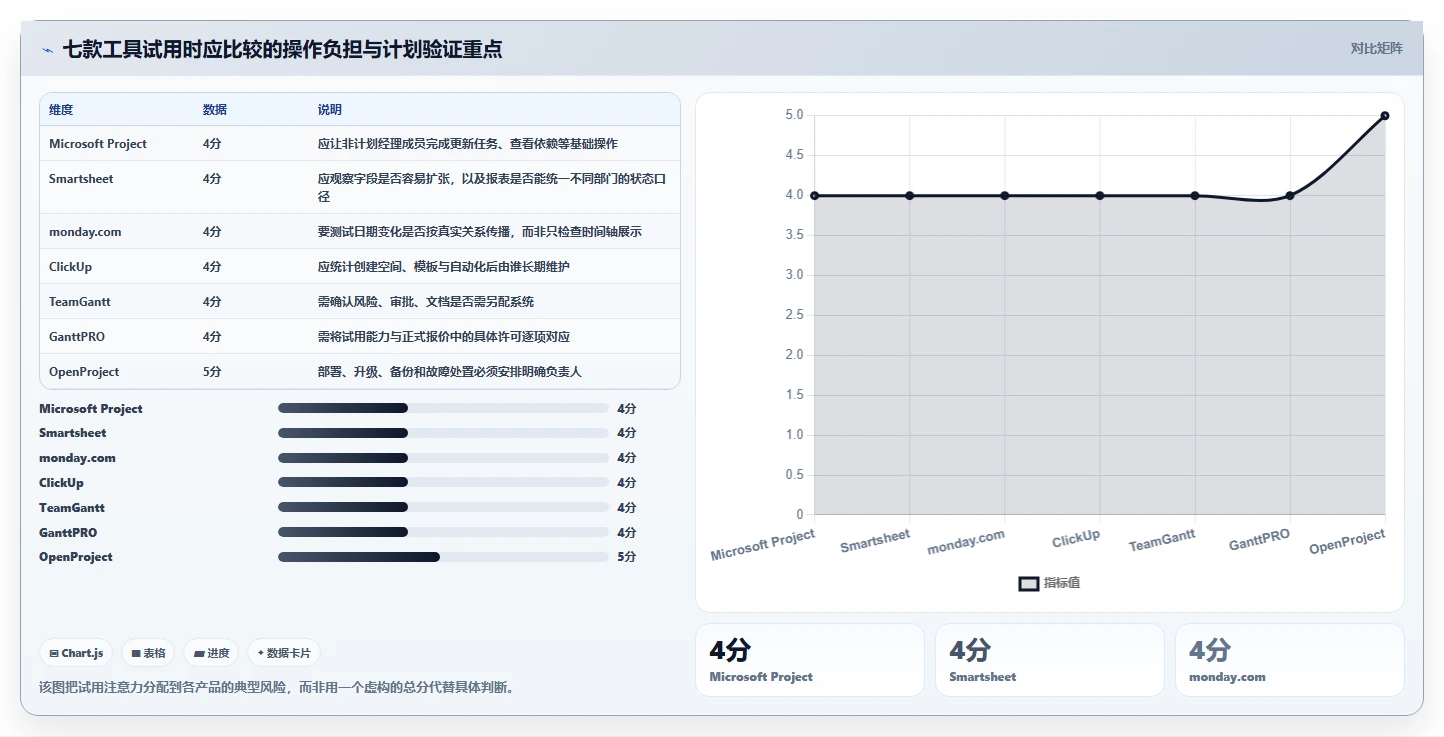The image size is (1444, 737).
Task: Open the monday.com 4分 data card
Action: [1290, 660]
